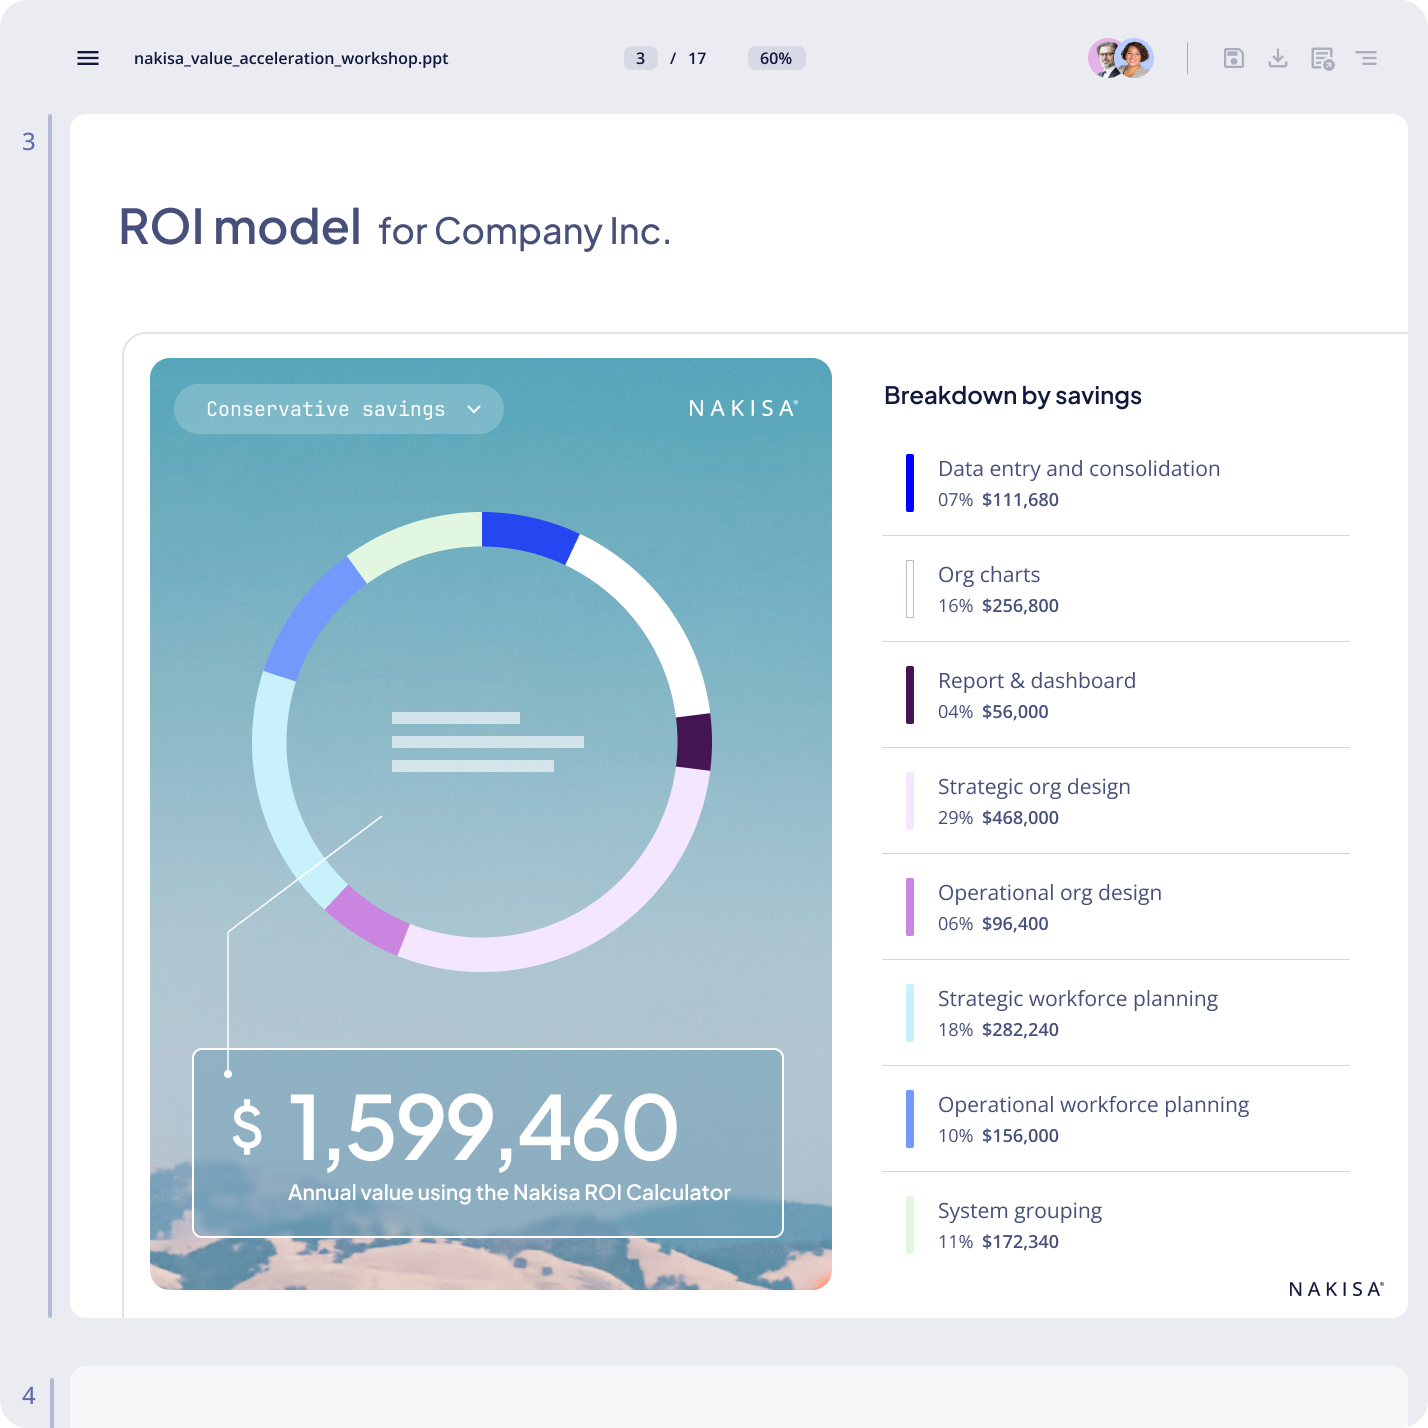Click the page number indicator showing 3

[640, 58]
